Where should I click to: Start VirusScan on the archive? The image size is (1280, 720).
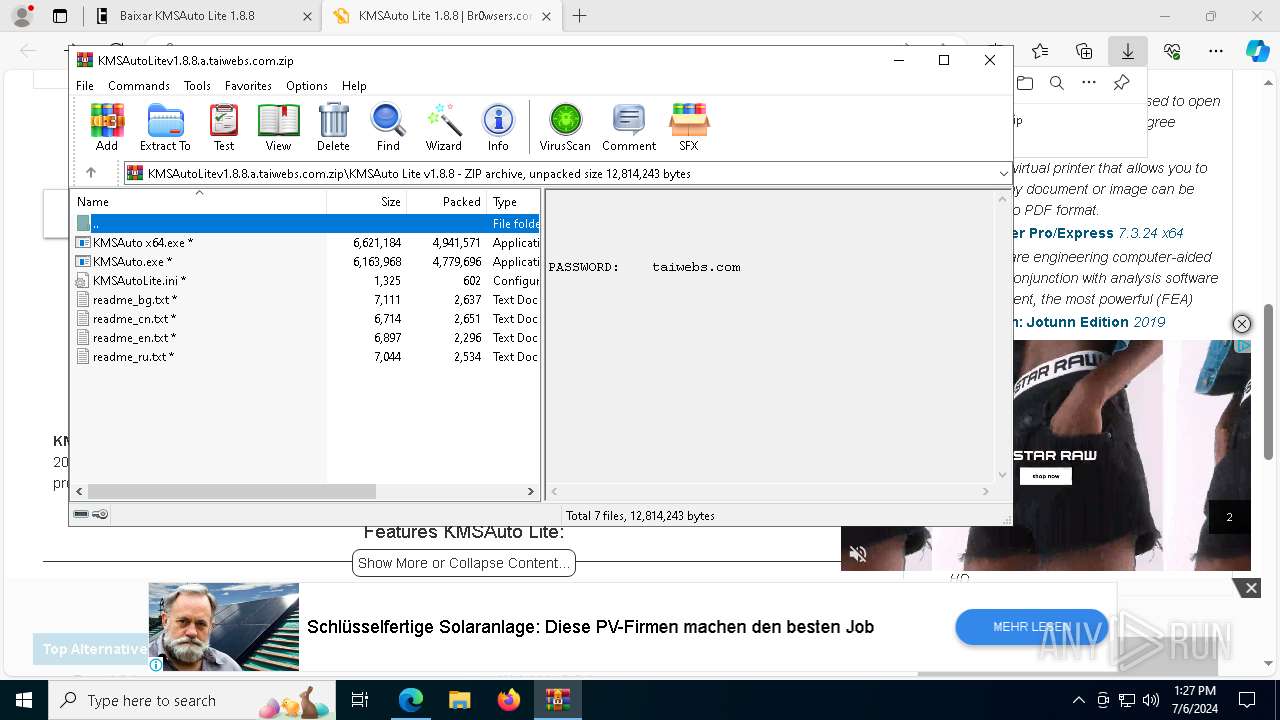pyautogui.click(x=565, y=127)
